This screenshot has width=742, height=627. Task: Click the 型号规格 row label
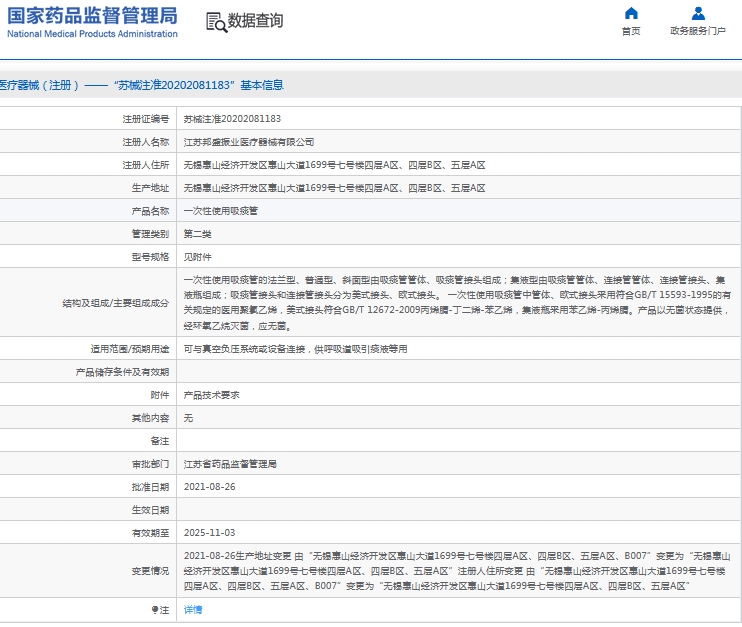pos(150,257)
